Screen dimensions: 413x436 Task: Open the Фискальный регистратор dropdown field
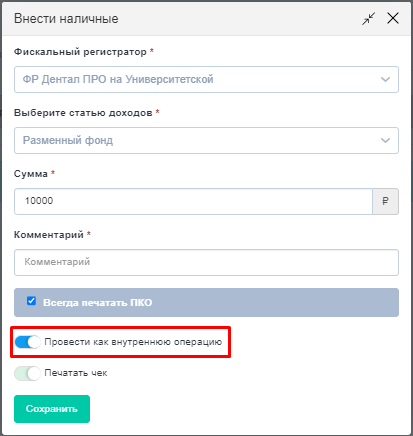(206, 80)
